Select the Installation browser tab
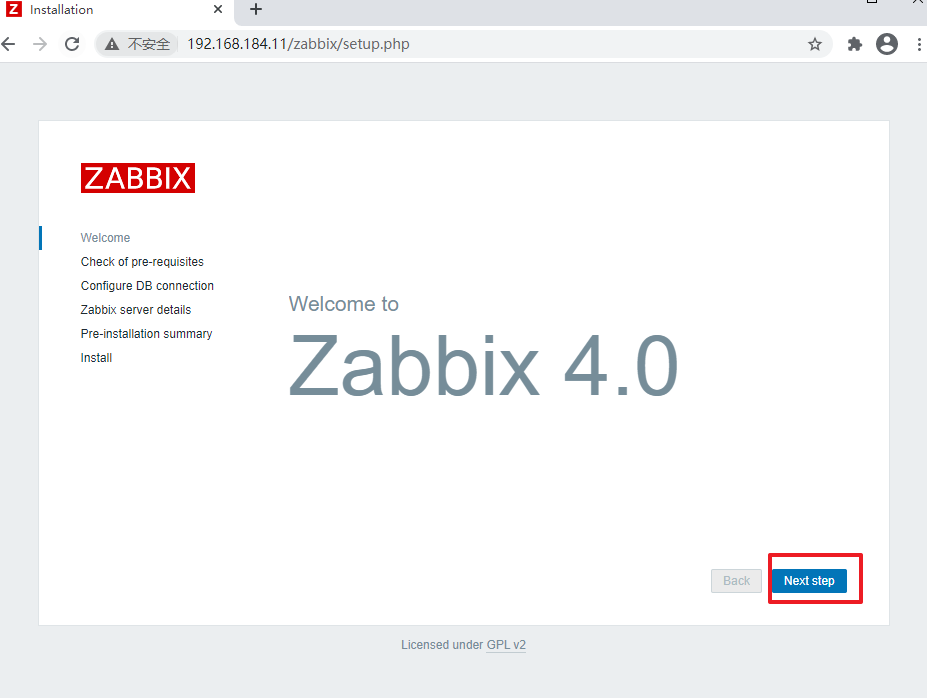The image size is (927, 698). pos(116,10)
